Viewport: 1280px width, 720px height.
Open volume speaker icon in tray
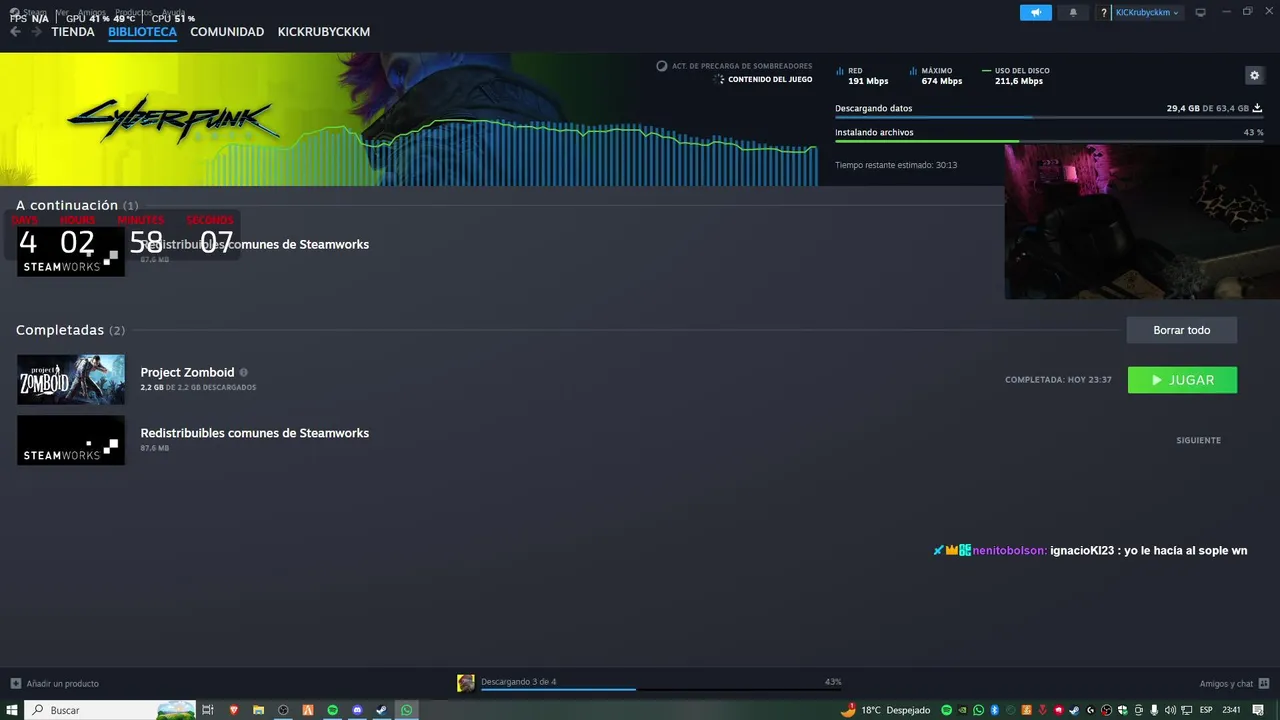point(1170,710)
